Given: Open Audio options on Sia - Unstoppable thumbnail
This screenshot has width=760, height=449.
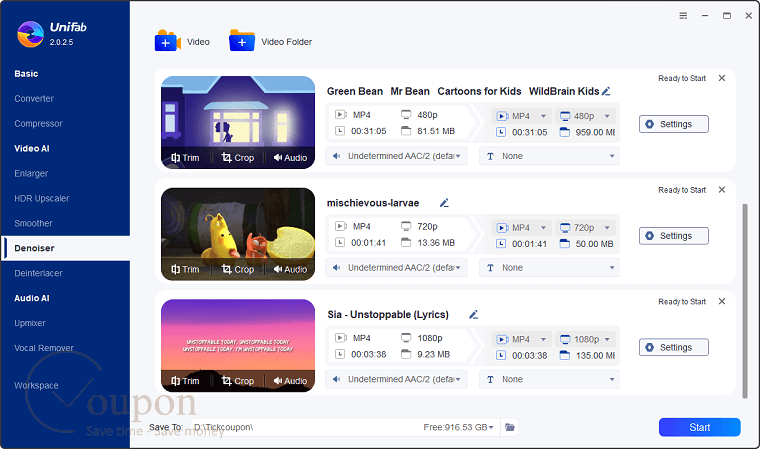Looking at the screenshot, I should 290,381.
